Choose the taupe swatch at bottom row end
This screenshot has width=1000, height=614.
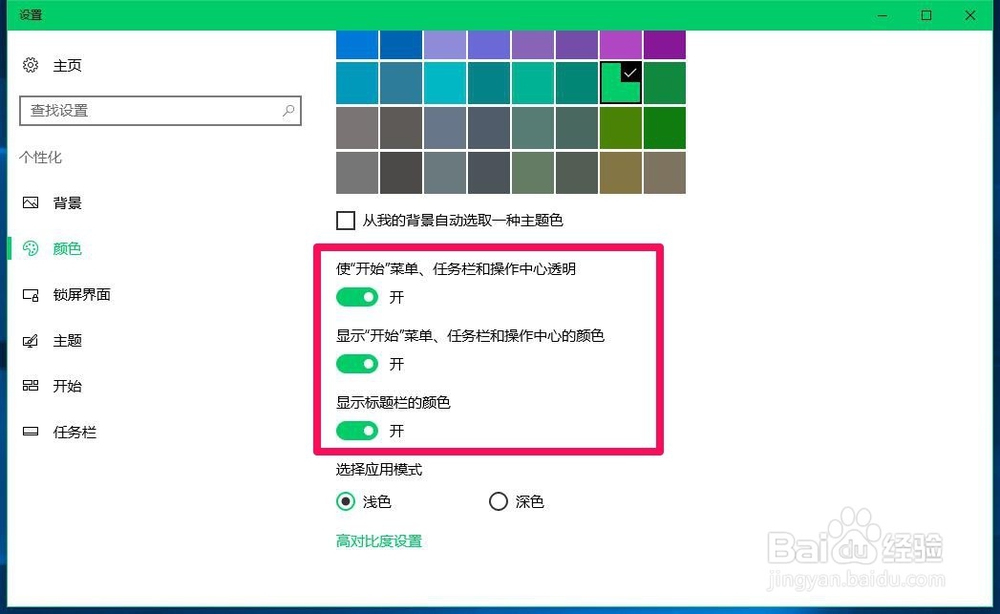point(665,172)
